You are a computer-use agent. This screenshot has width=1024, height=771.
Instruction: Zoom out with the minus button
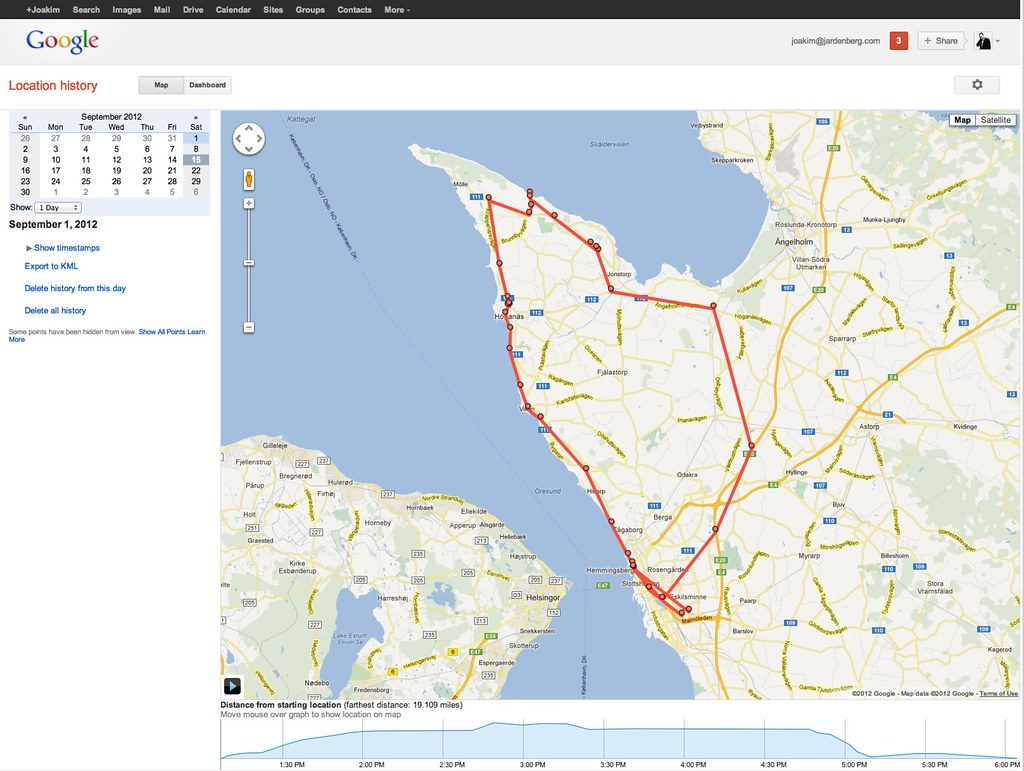click(x=249, y=327)
